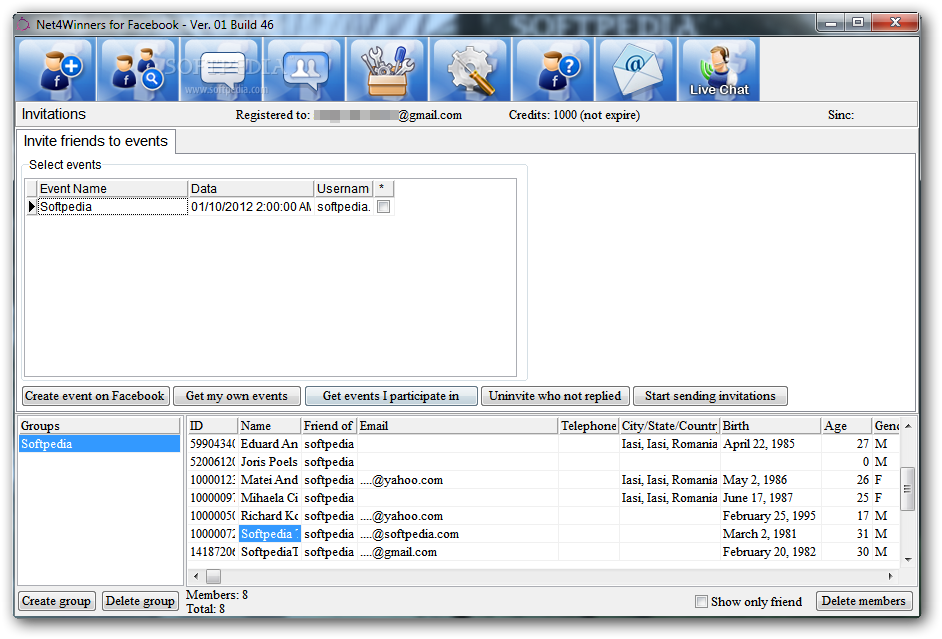Select the Softpedia group in Groups list
942x639 pixels.
(99, 444)
